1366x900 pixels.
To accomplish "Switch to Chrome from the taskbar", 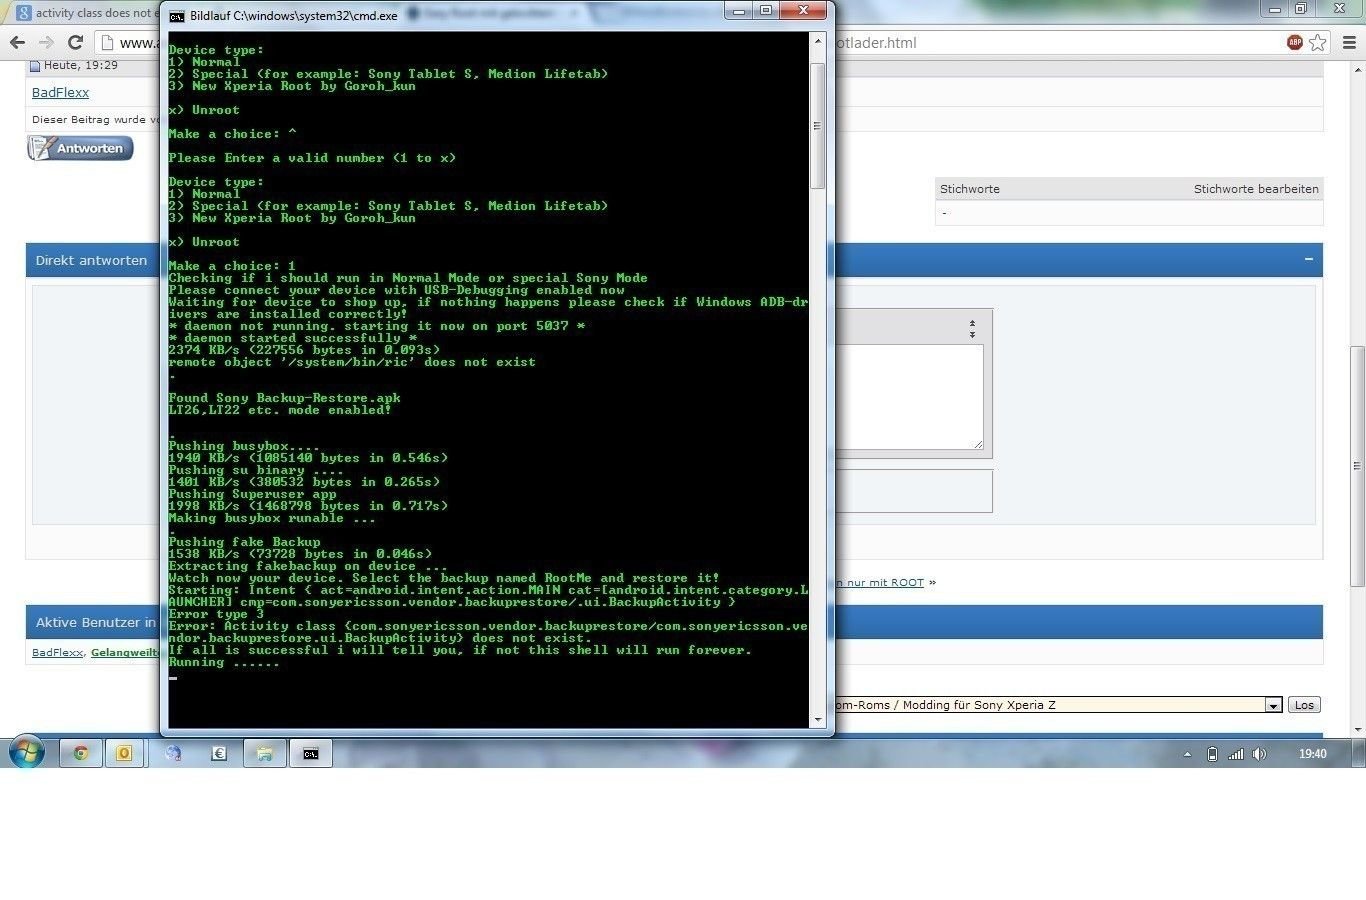I will pos(81,753).
